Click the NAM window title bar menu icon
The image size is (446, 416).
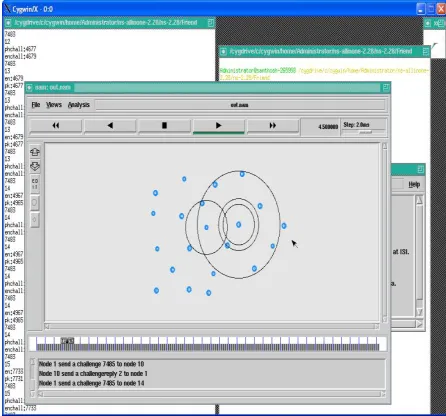(30, 88)
